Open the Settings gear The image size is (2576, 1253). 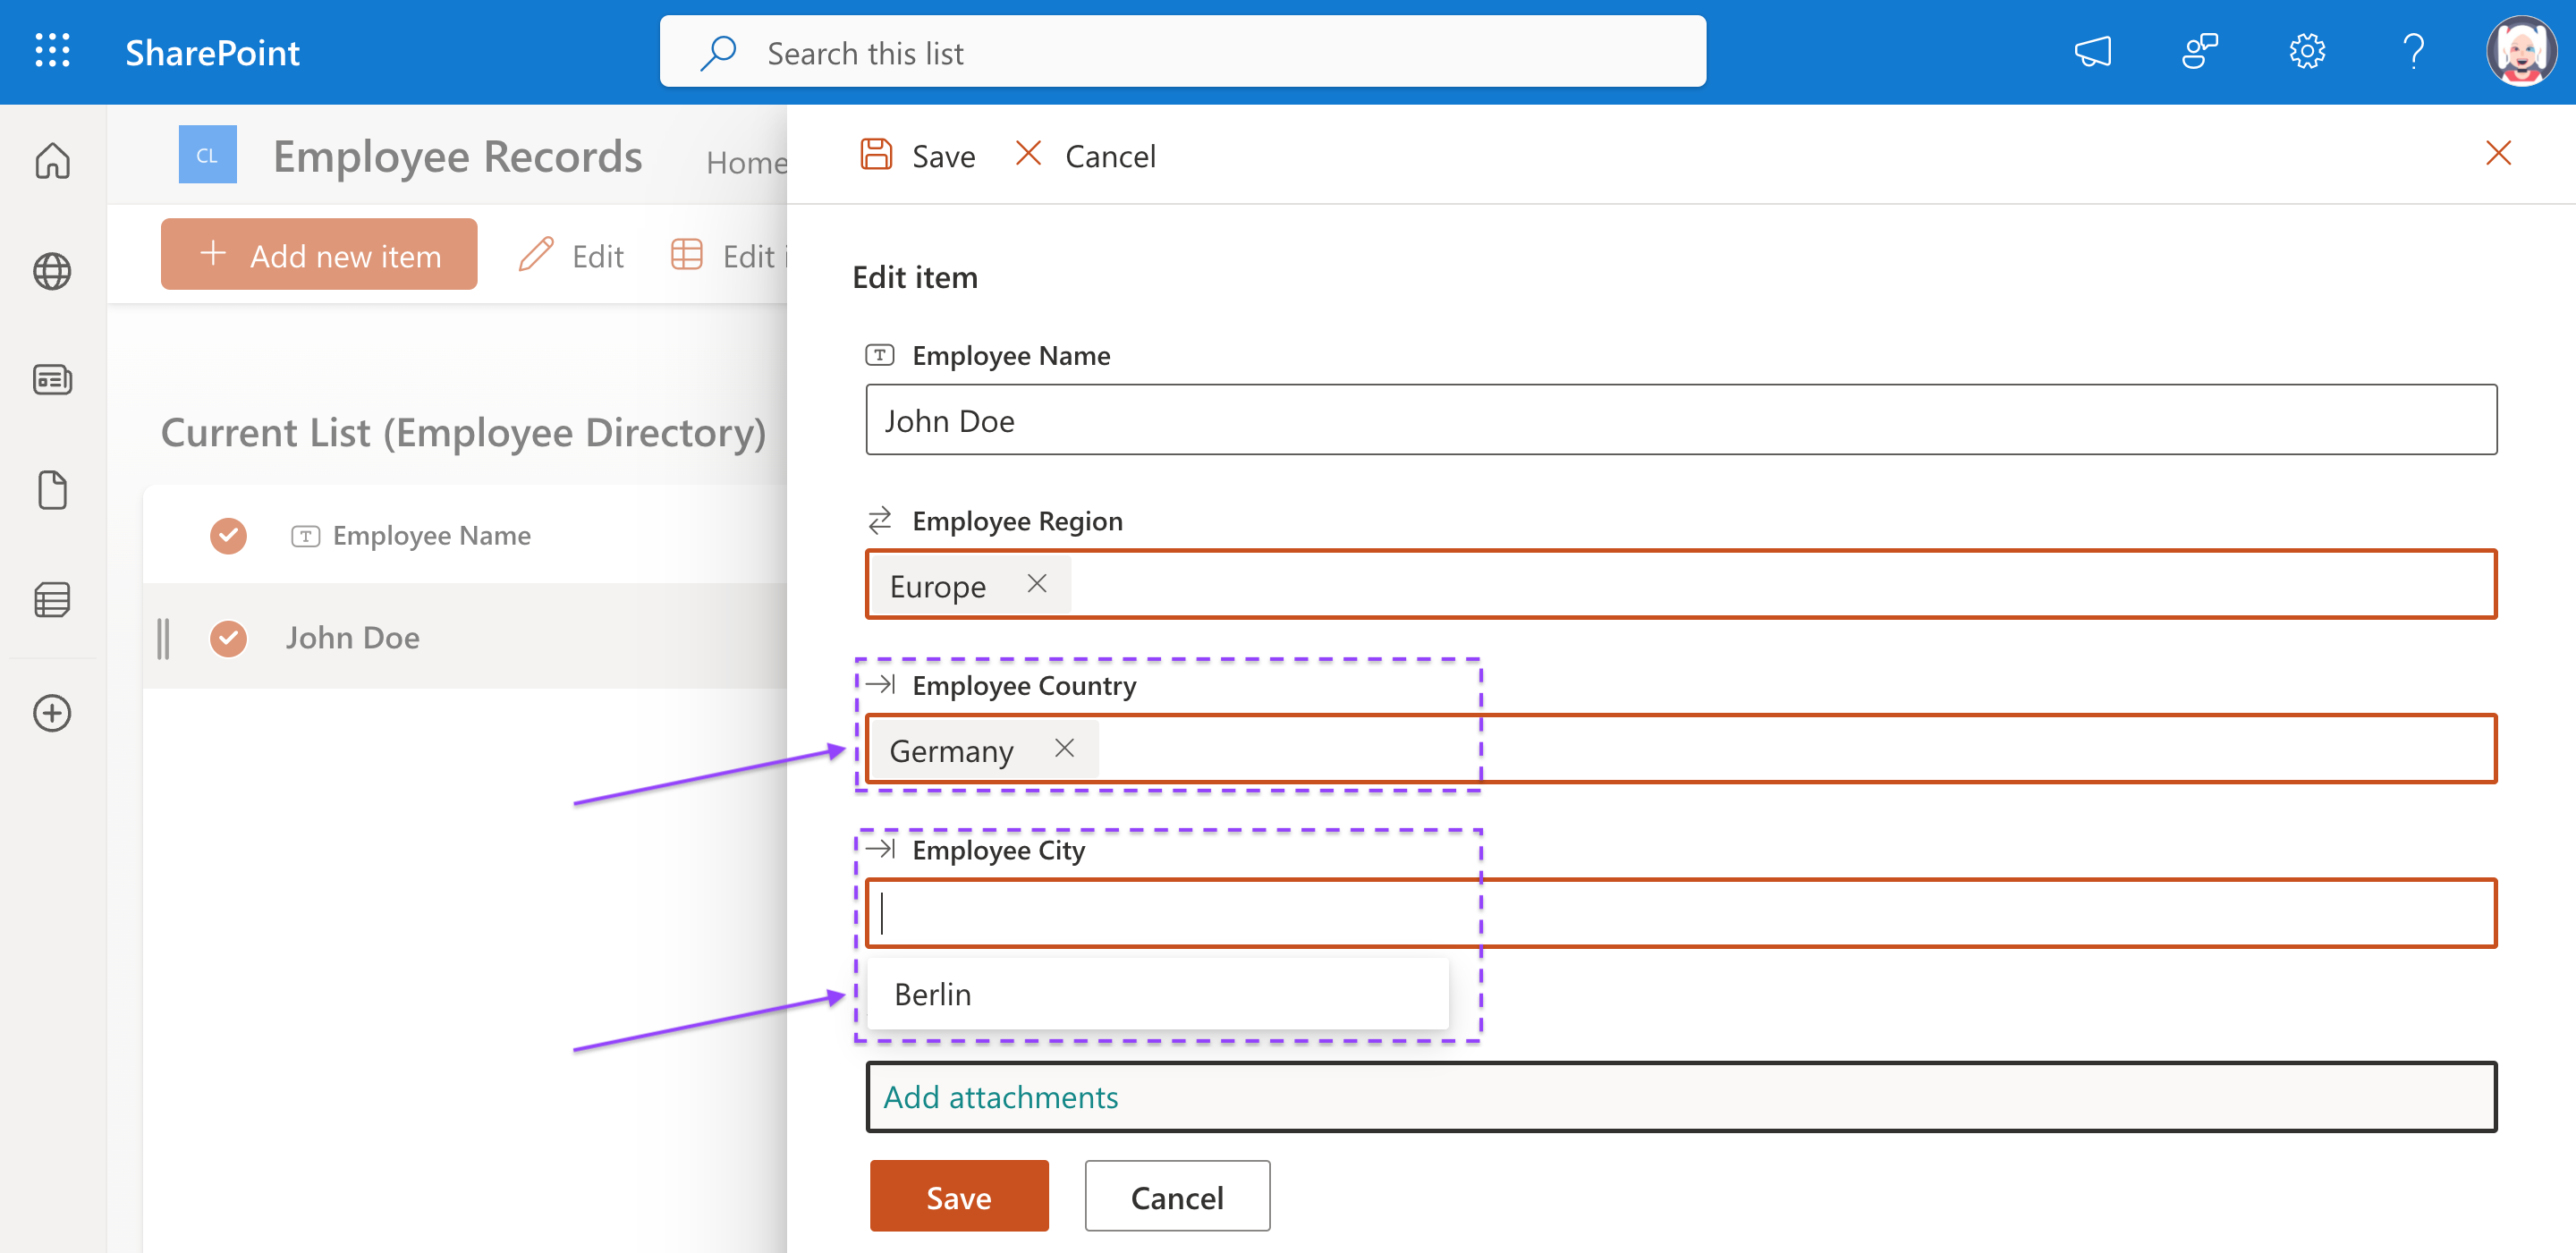(x=2306, y=51)
